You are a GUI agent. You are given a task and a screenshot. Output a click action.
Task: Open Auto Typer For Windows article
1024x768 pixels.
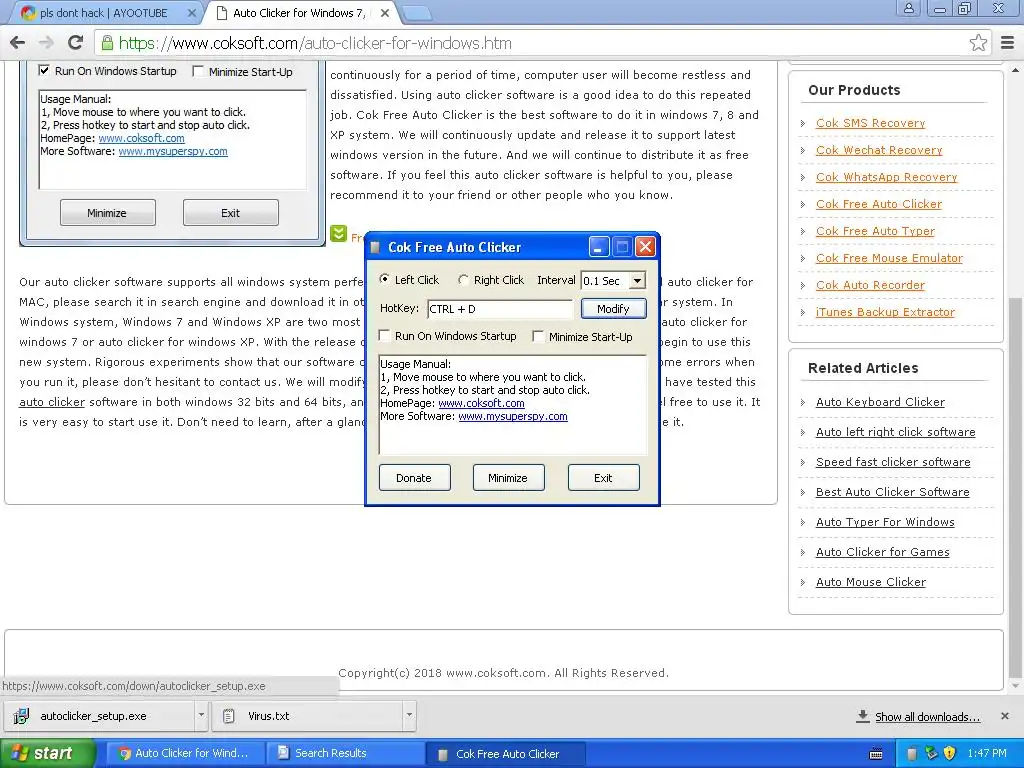pyautogui.click(x=885, y=522)
